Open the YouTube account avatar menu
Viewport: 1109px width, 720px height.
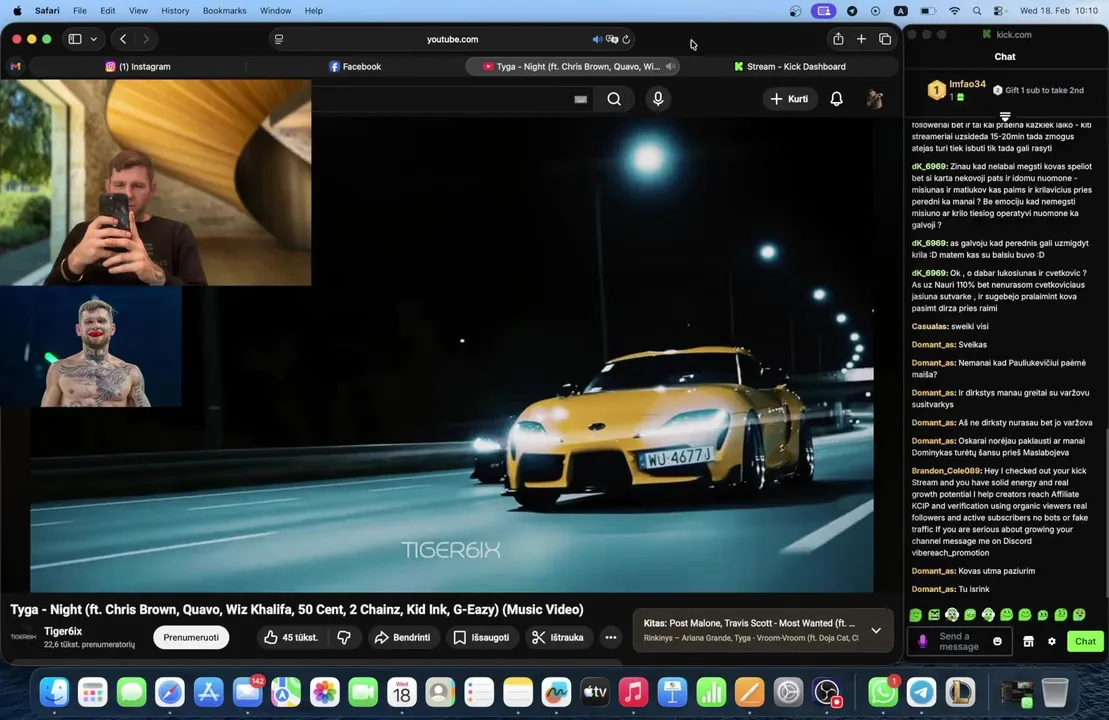click(x=874, y=99)
